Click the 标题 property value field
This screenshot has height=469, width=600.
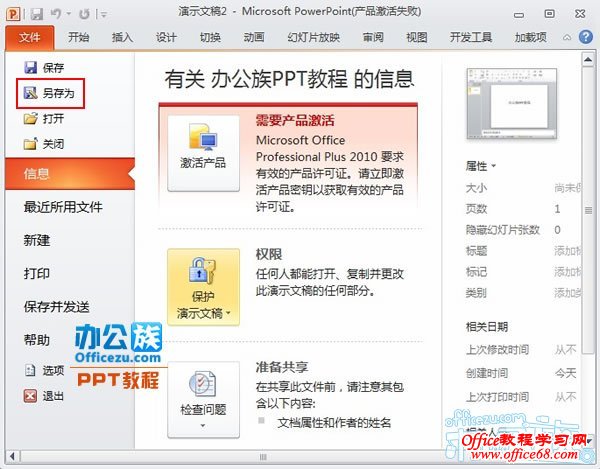click(x=568, y=251)
